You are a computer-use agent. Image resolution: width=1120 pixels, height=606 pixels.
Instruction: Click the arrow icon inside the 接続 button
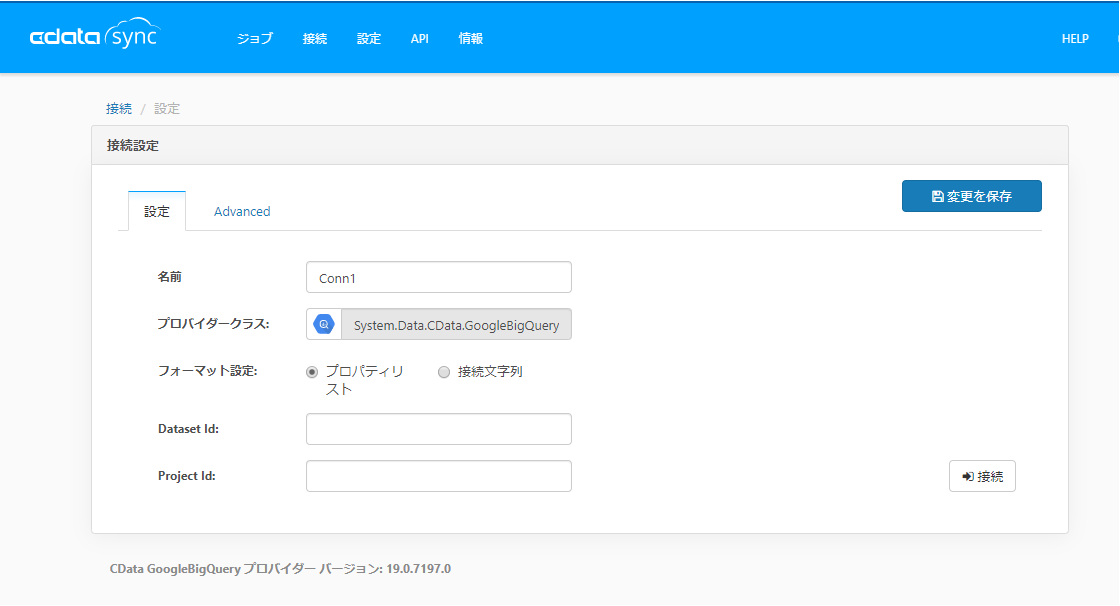pyautogui.click(x=967, y=476)
